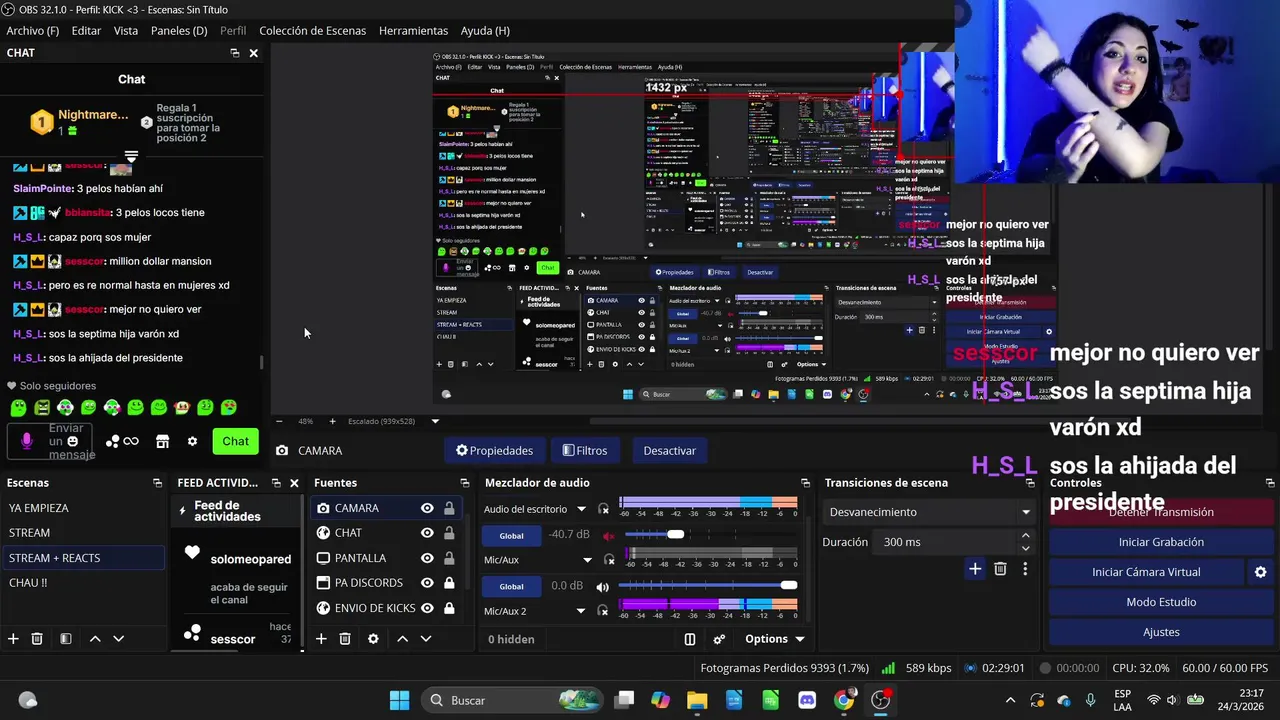This screenshot has height=720, width=1280.
Task: Open virtual camera settings gear icon
Action: (1260, 572)
